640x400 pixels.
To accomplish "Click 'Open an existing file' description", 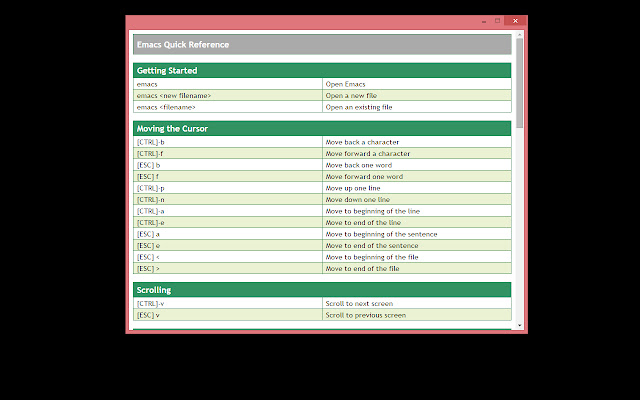I will tap(359, 107).
